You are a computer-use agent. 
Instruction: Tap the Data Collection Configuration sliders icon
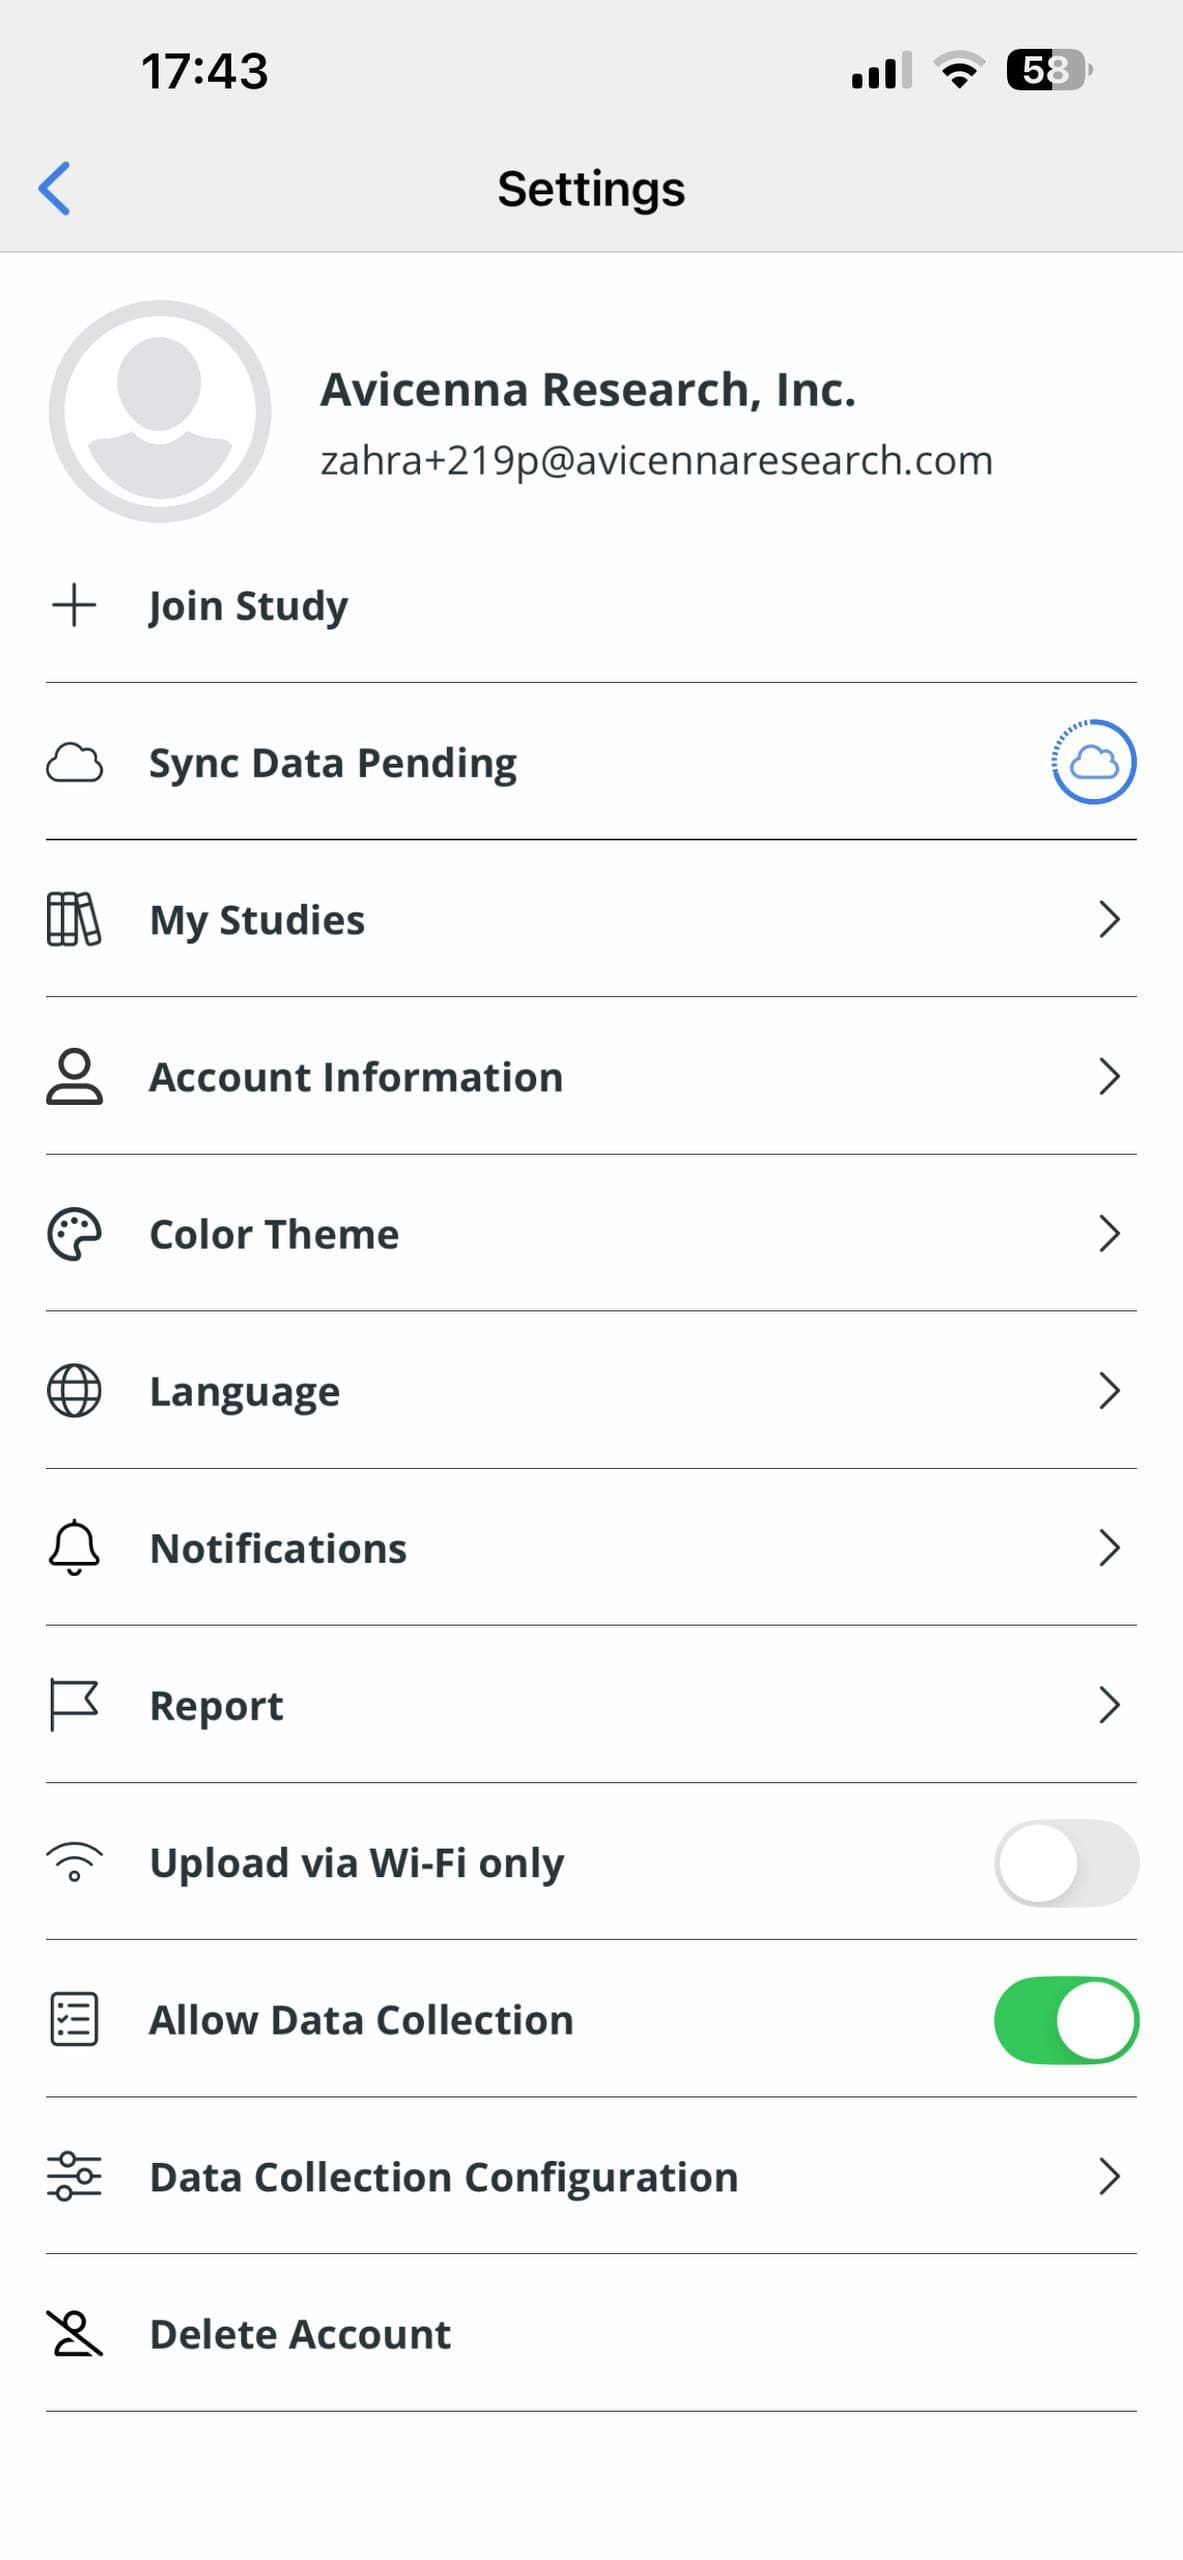tap(74, 2177)
